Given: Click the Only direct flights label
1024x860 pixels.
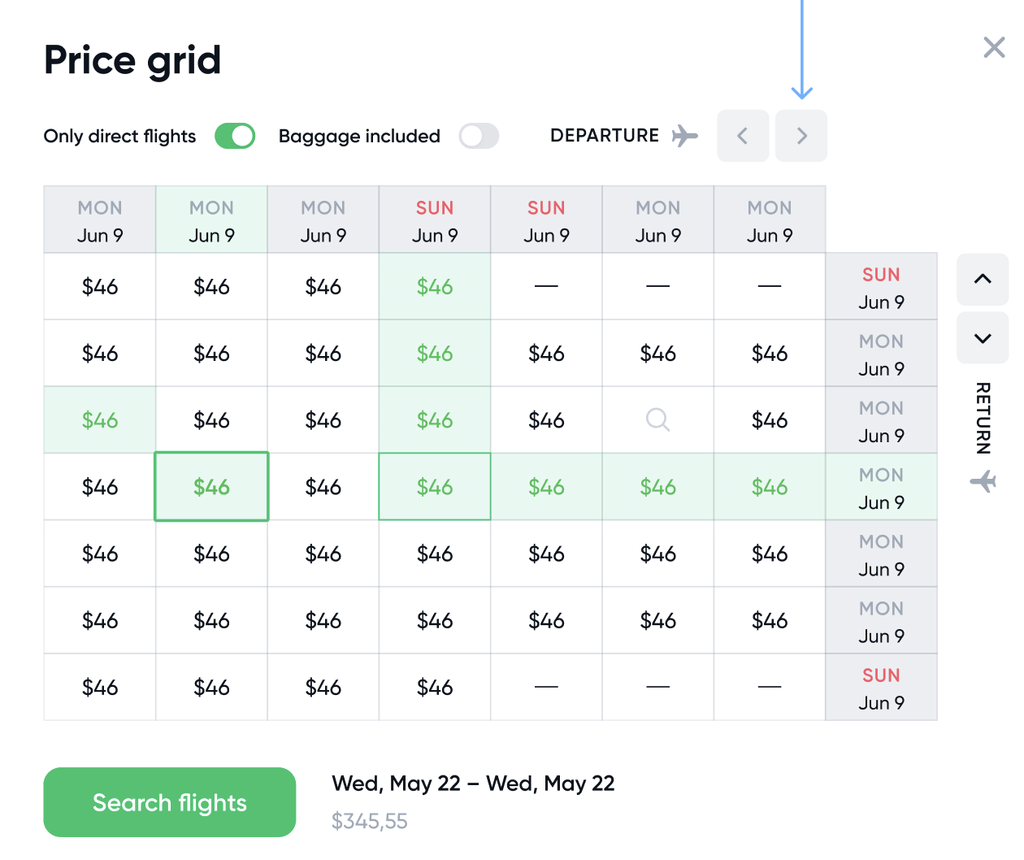Looking at the screenshot, I should point(120,136).
